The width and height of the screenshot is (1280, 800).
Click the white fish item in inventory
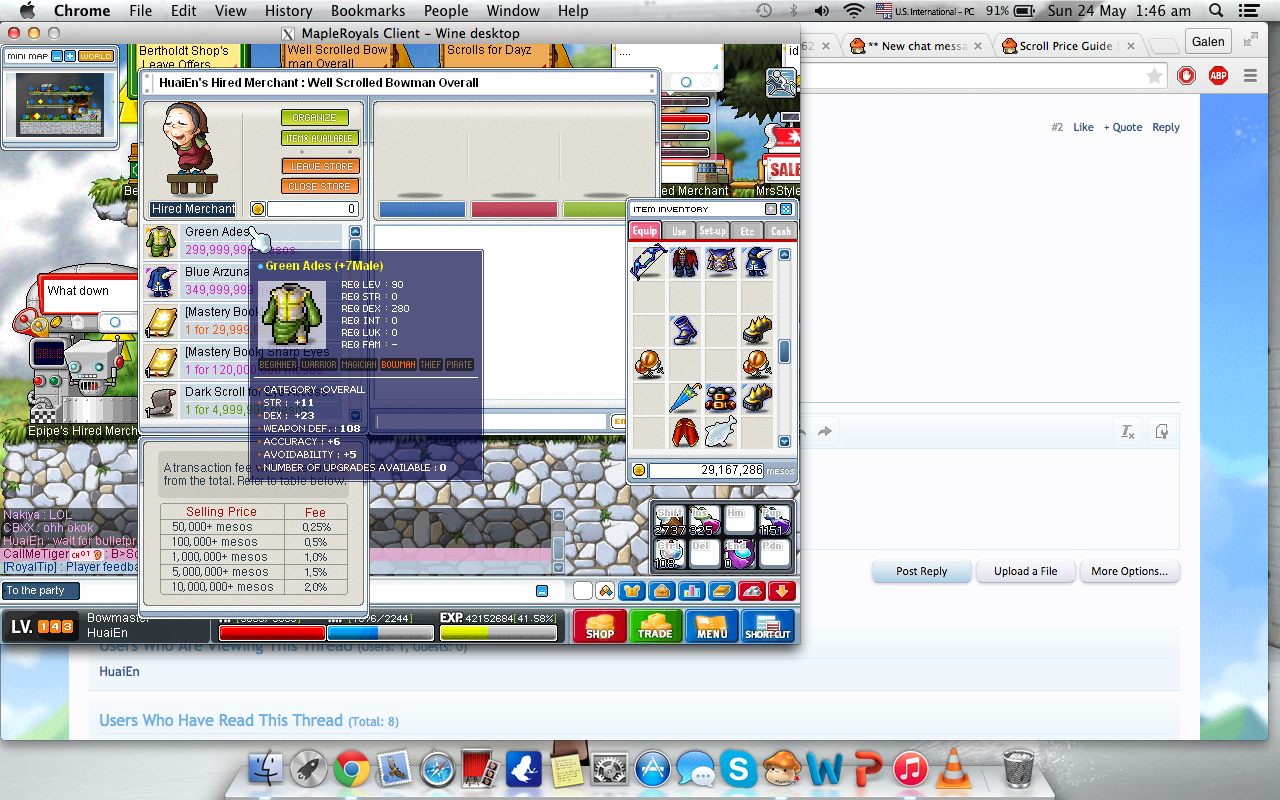click(720, 432)
